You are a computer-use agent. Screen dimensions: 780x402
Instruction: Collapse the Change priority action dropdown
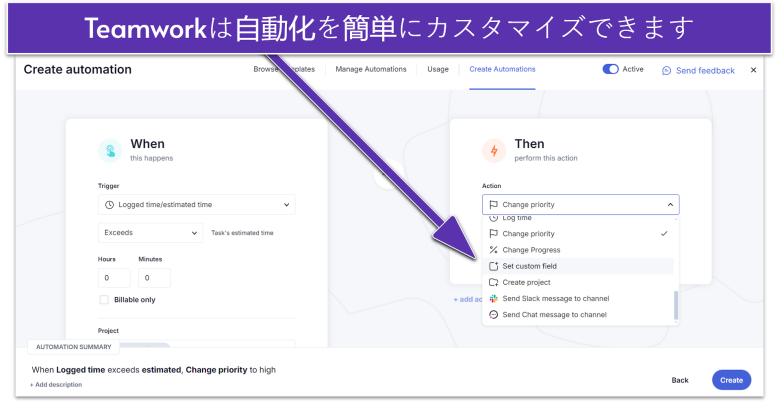click(x=581, y=204)
